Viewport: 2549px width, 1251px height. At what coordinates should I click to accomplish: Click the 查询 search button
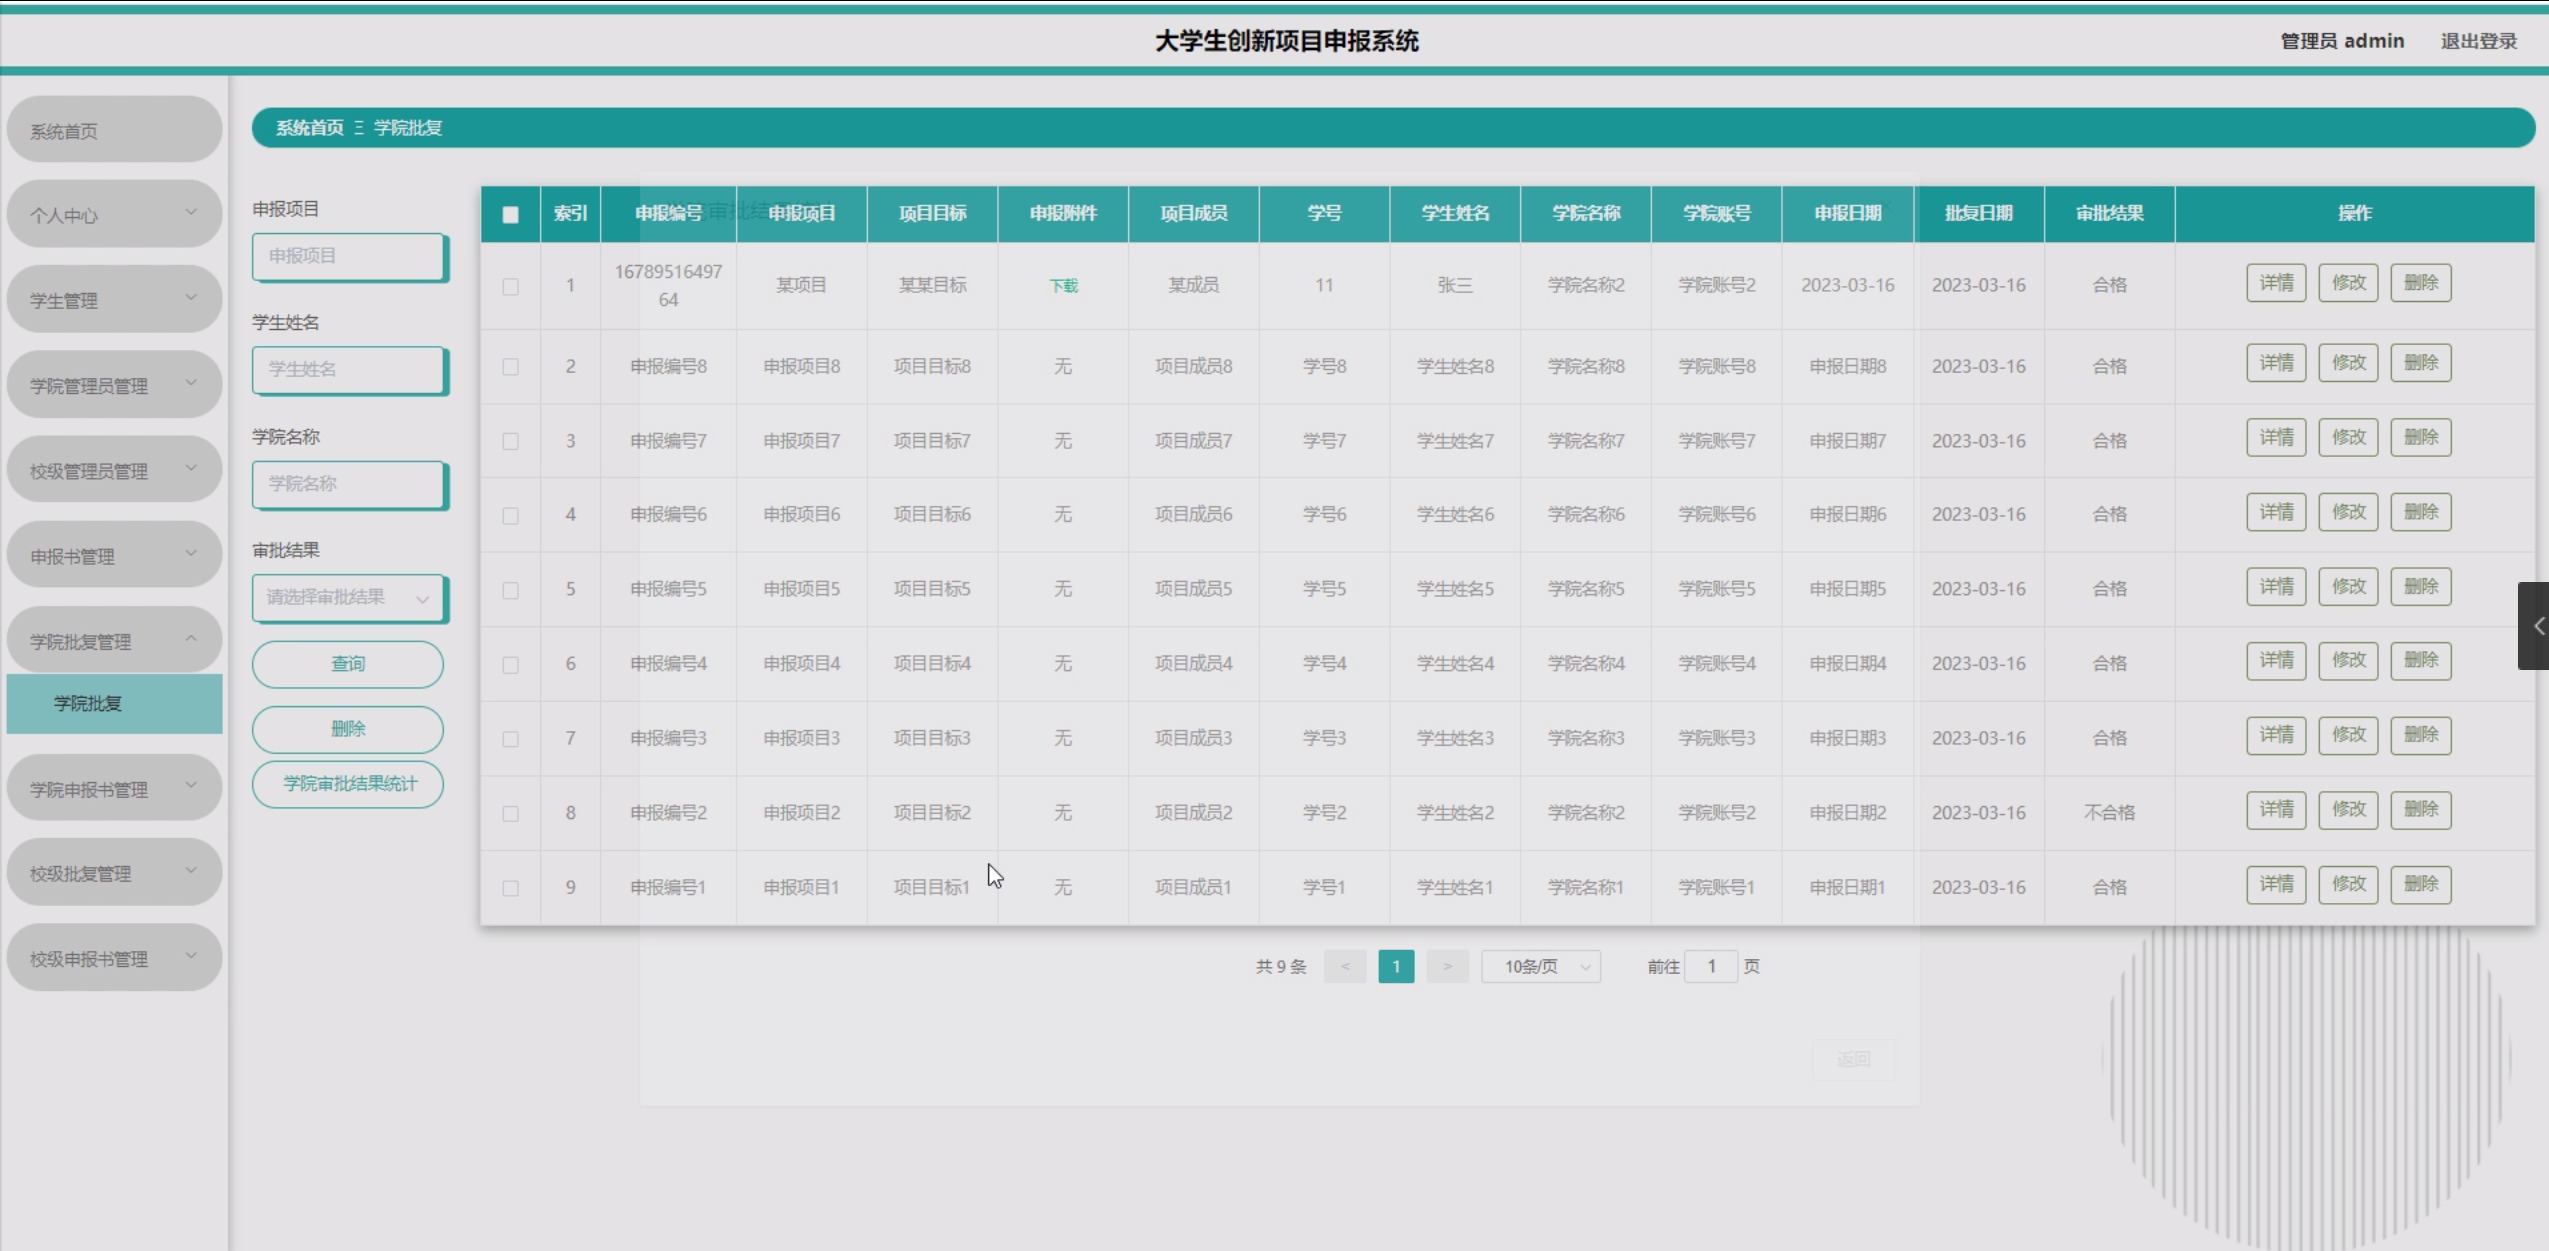pyautogui.click(x=347, y=664)
